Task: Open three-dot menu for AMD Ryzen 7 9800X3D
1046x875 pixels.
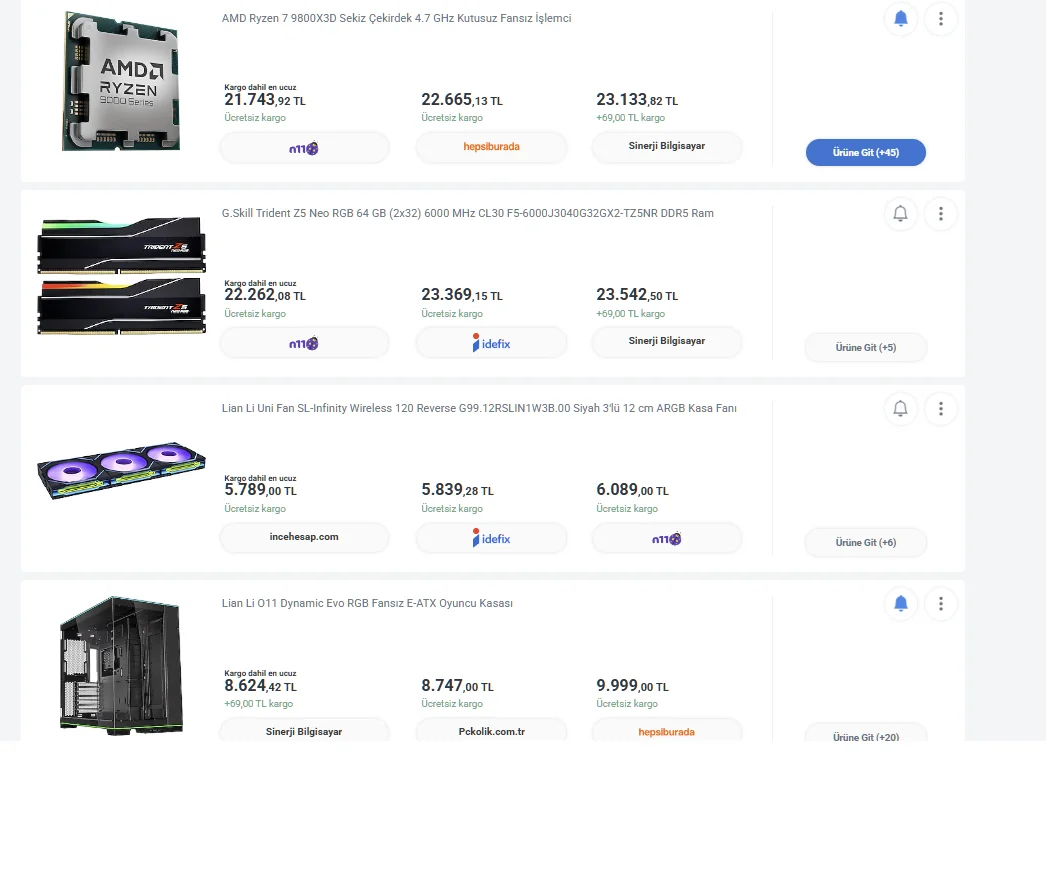Action: (941, 19)
